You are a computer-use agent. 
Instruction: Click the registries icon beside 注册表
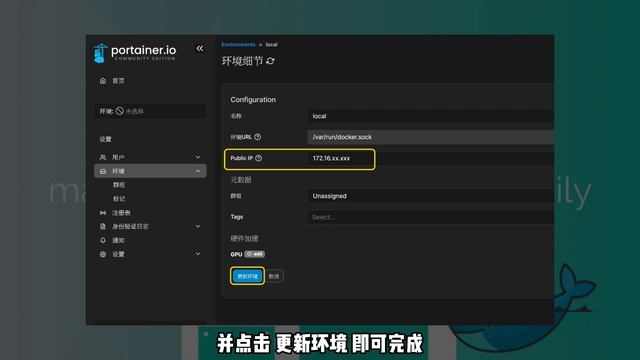click(x=103, y=213)
